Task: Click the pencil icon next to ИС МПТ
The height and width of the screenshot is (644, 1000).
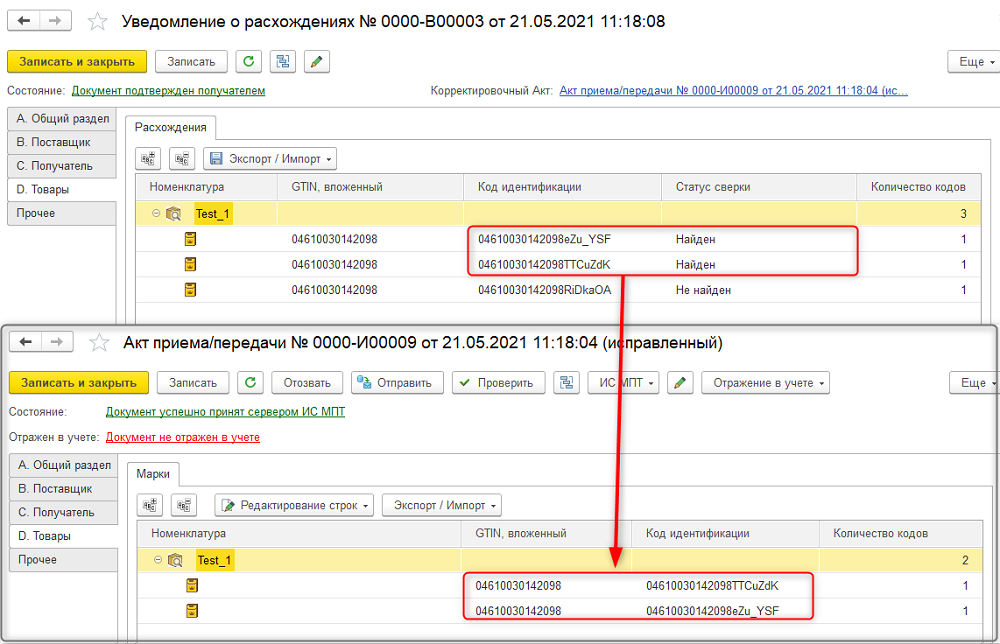Action: pyautogui.click(x=680, y=383)
